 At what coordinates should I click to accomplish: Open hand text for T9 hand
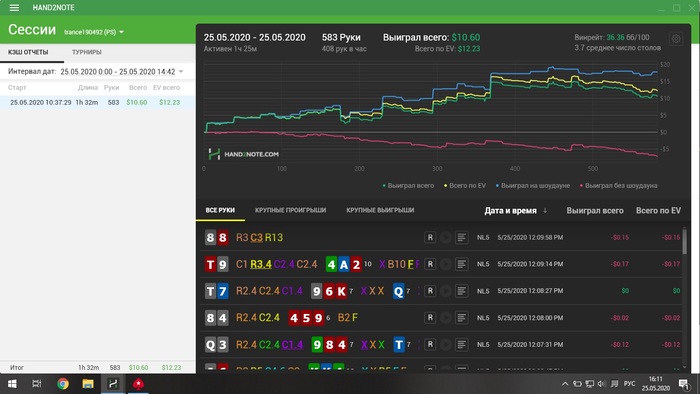click(x=462, y=264)
